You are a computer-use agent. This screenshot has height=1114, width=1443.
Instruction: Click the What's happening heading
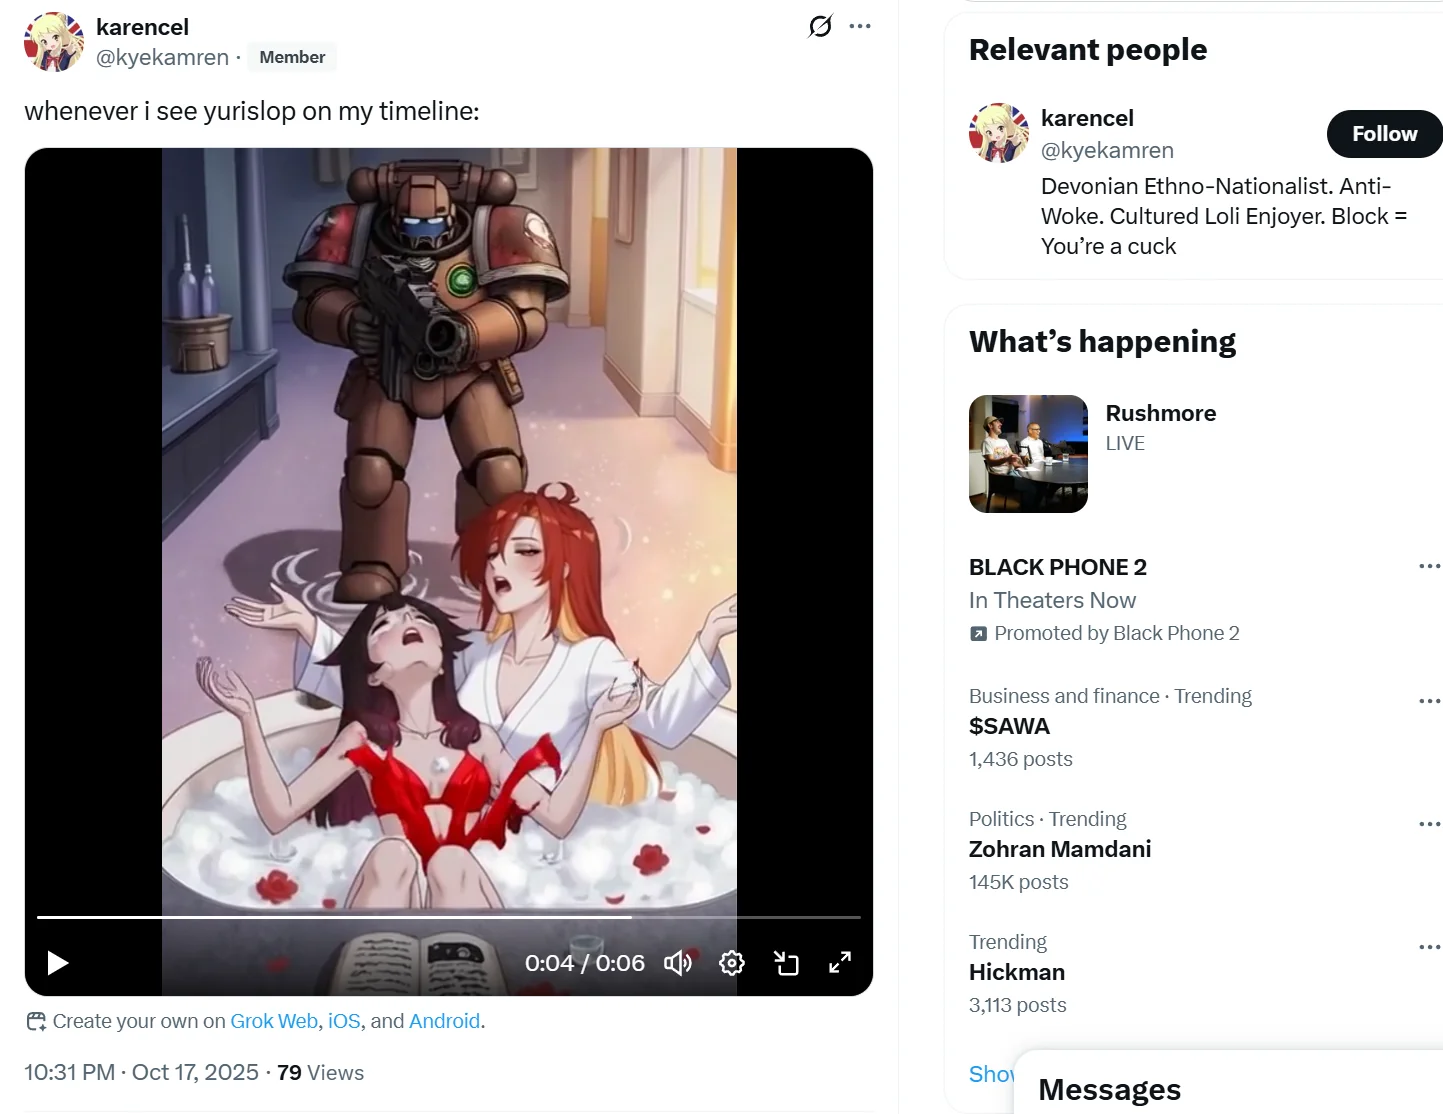point(1102,342)
